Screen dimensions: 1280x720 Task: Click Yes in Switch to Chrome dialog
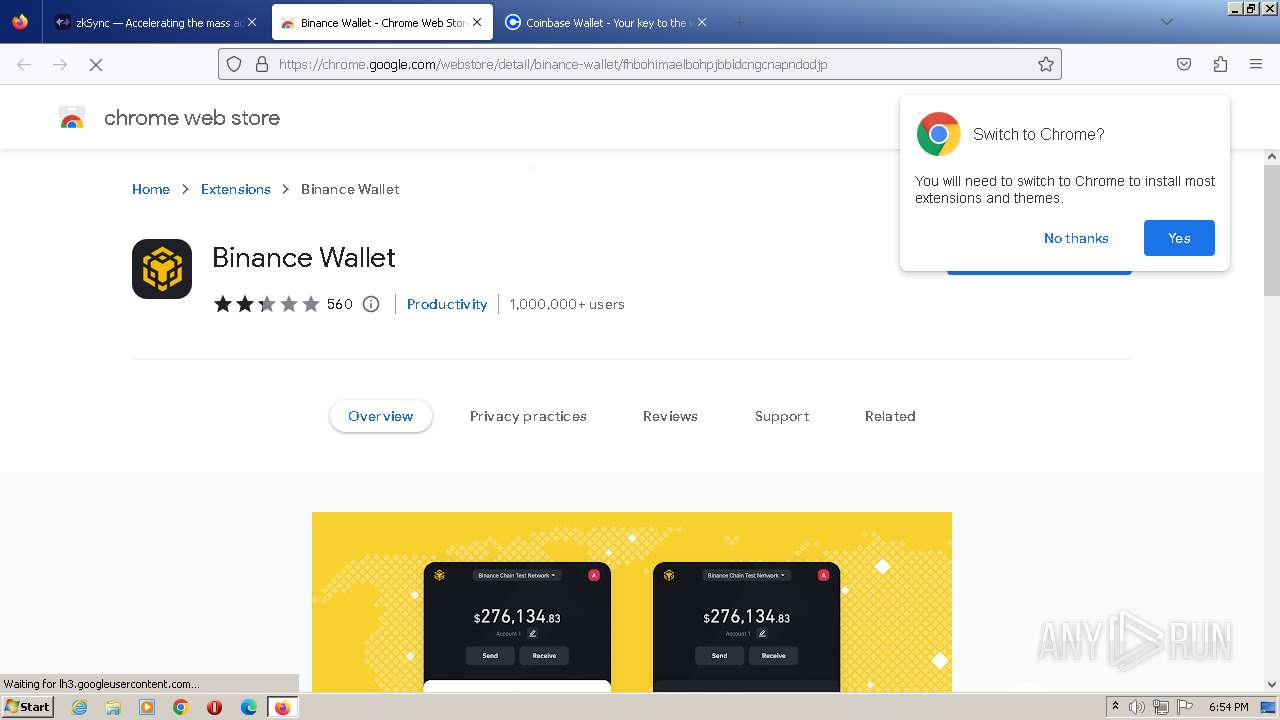pyautogui.click(x=1179, y=238)
